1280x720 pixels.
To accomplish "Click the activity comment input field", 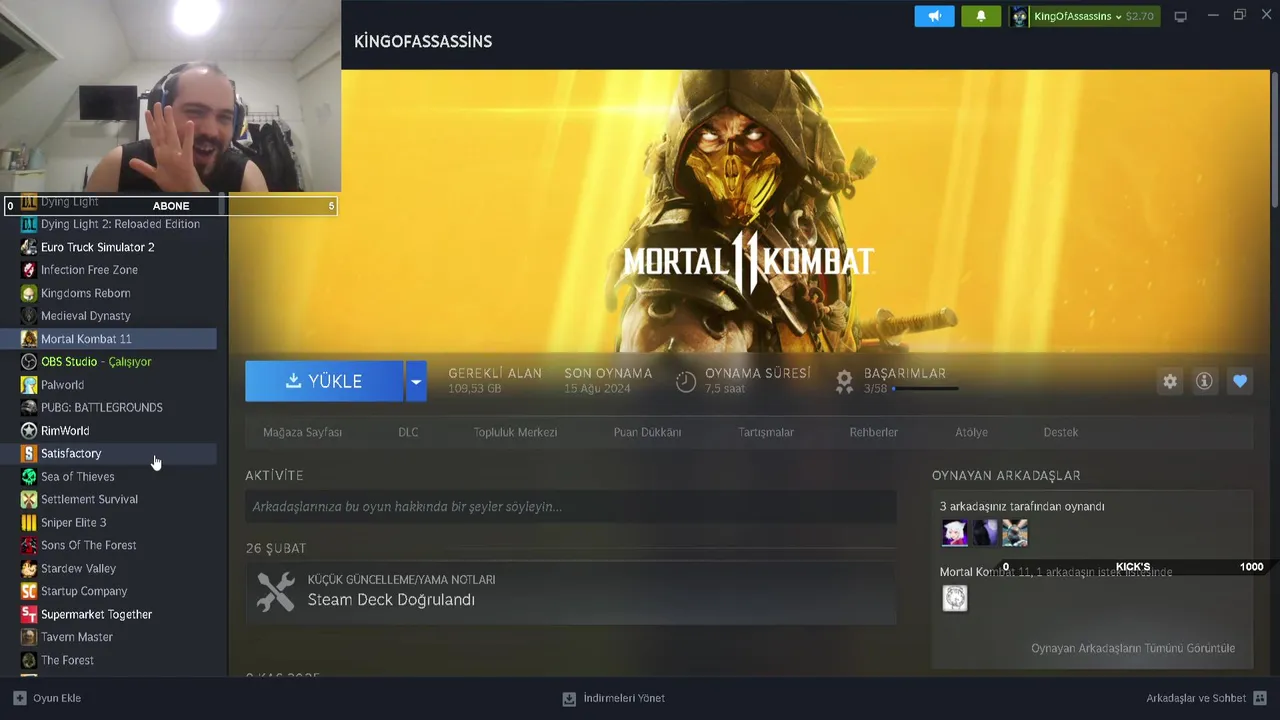I will pos(571,507).
